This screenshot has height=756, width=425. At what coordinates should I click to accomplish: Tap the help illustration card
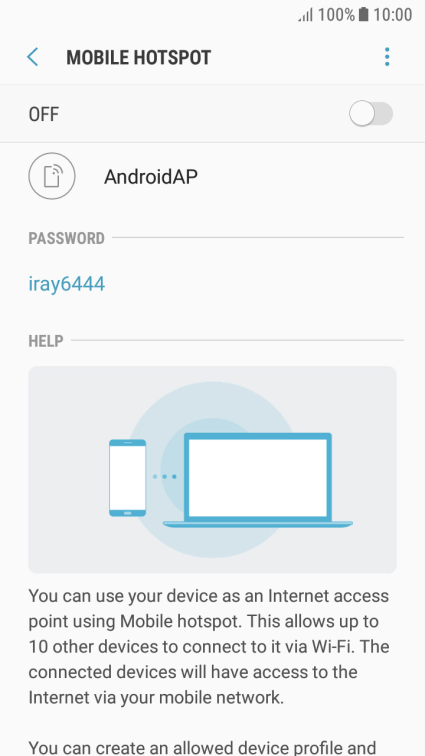point(212,470)
